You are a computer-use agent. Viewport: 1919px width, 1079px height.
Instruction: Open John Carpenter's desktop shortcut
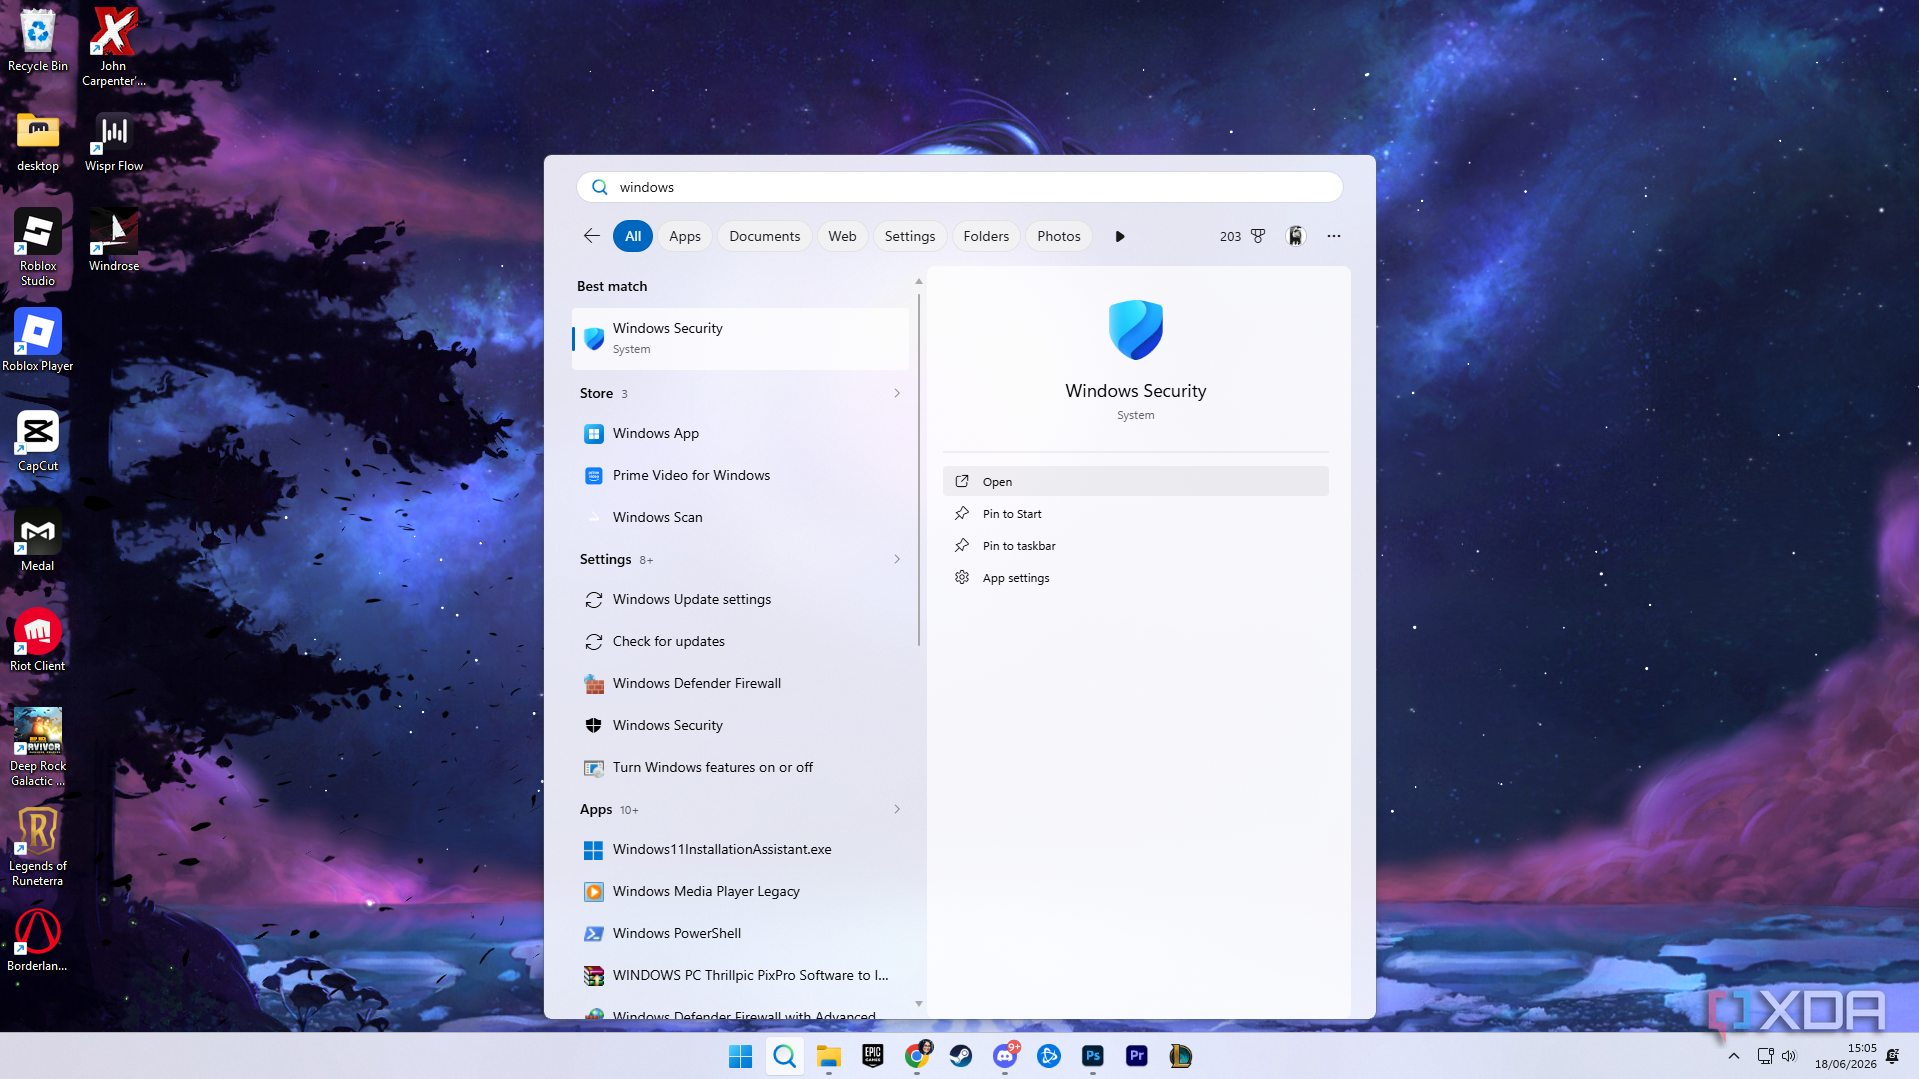click(x=114, y=46)
